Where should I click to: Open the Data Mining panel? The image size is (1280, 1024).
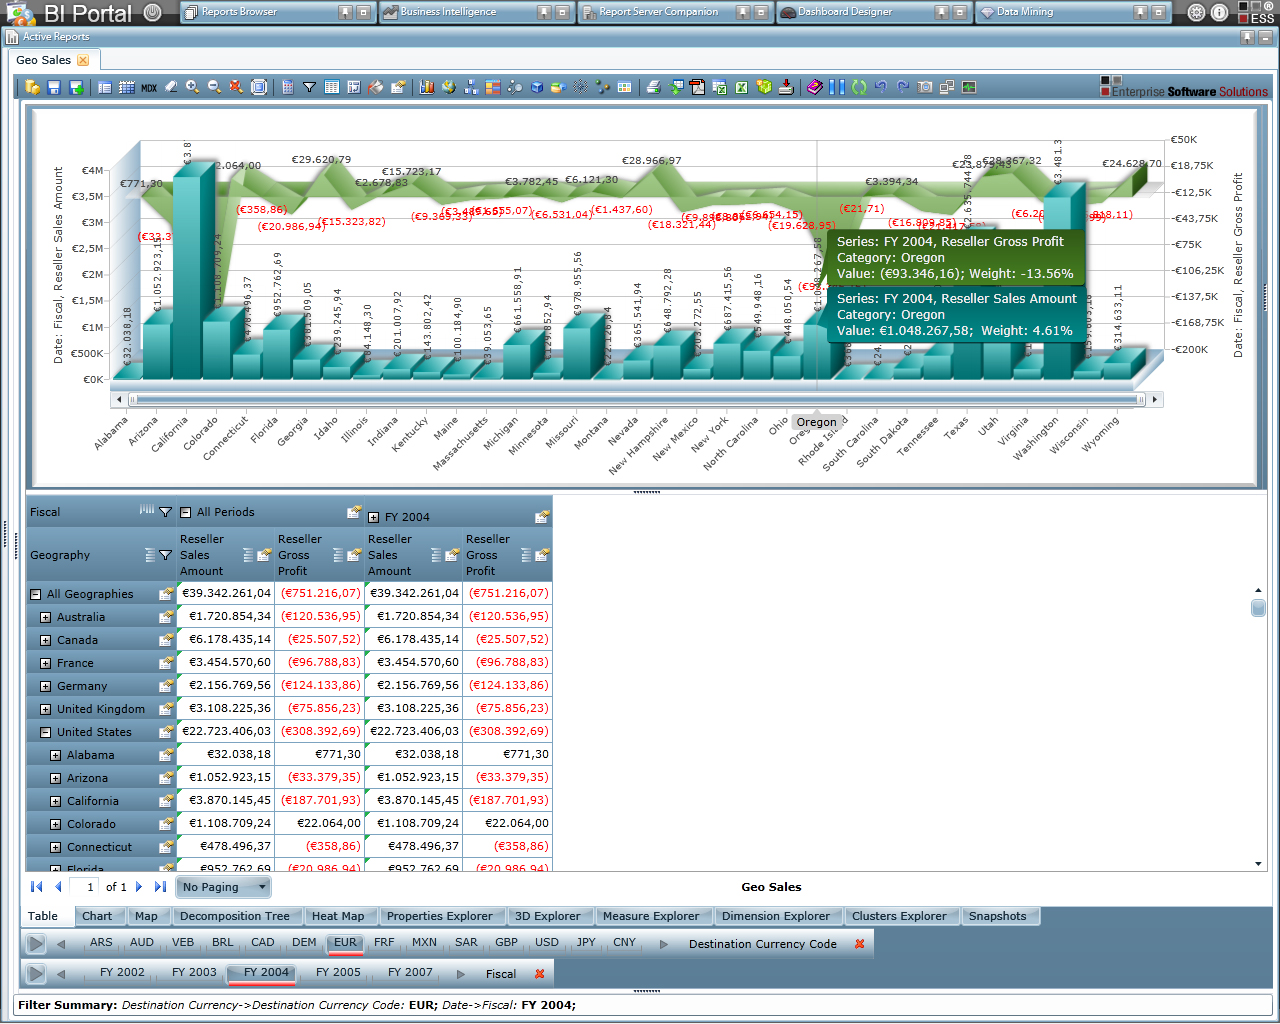click(1073, 12)
